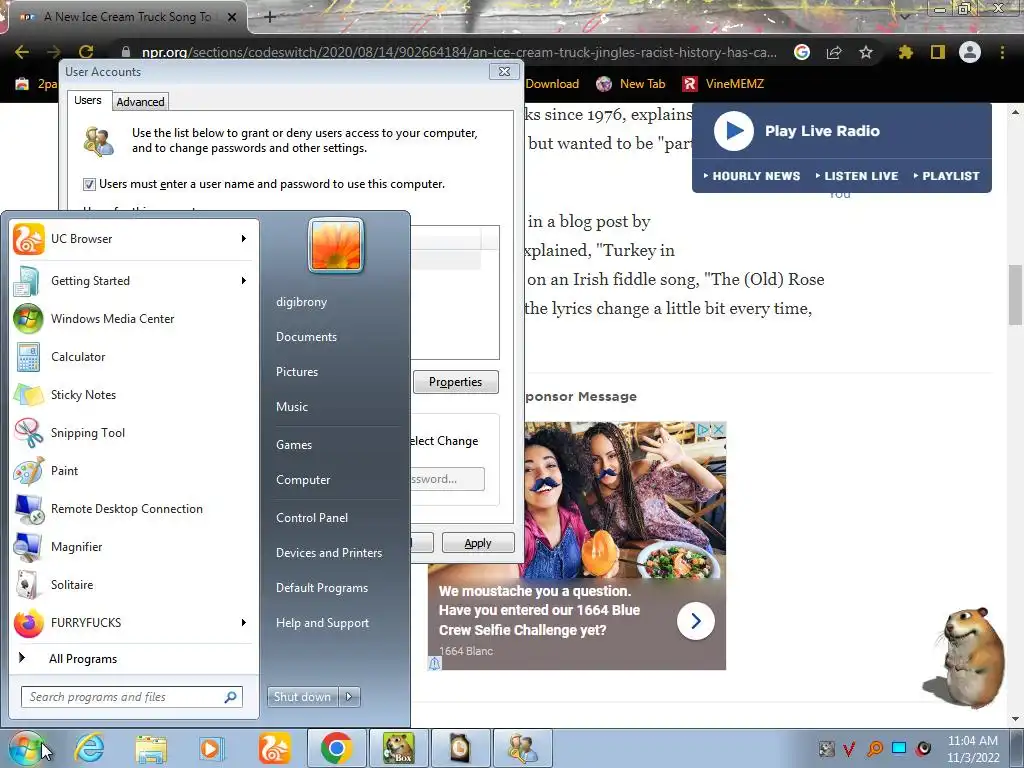This screenshot has width=1024, height=768.
Task: Open the Shut down options arrow
Action: [349, 697]
